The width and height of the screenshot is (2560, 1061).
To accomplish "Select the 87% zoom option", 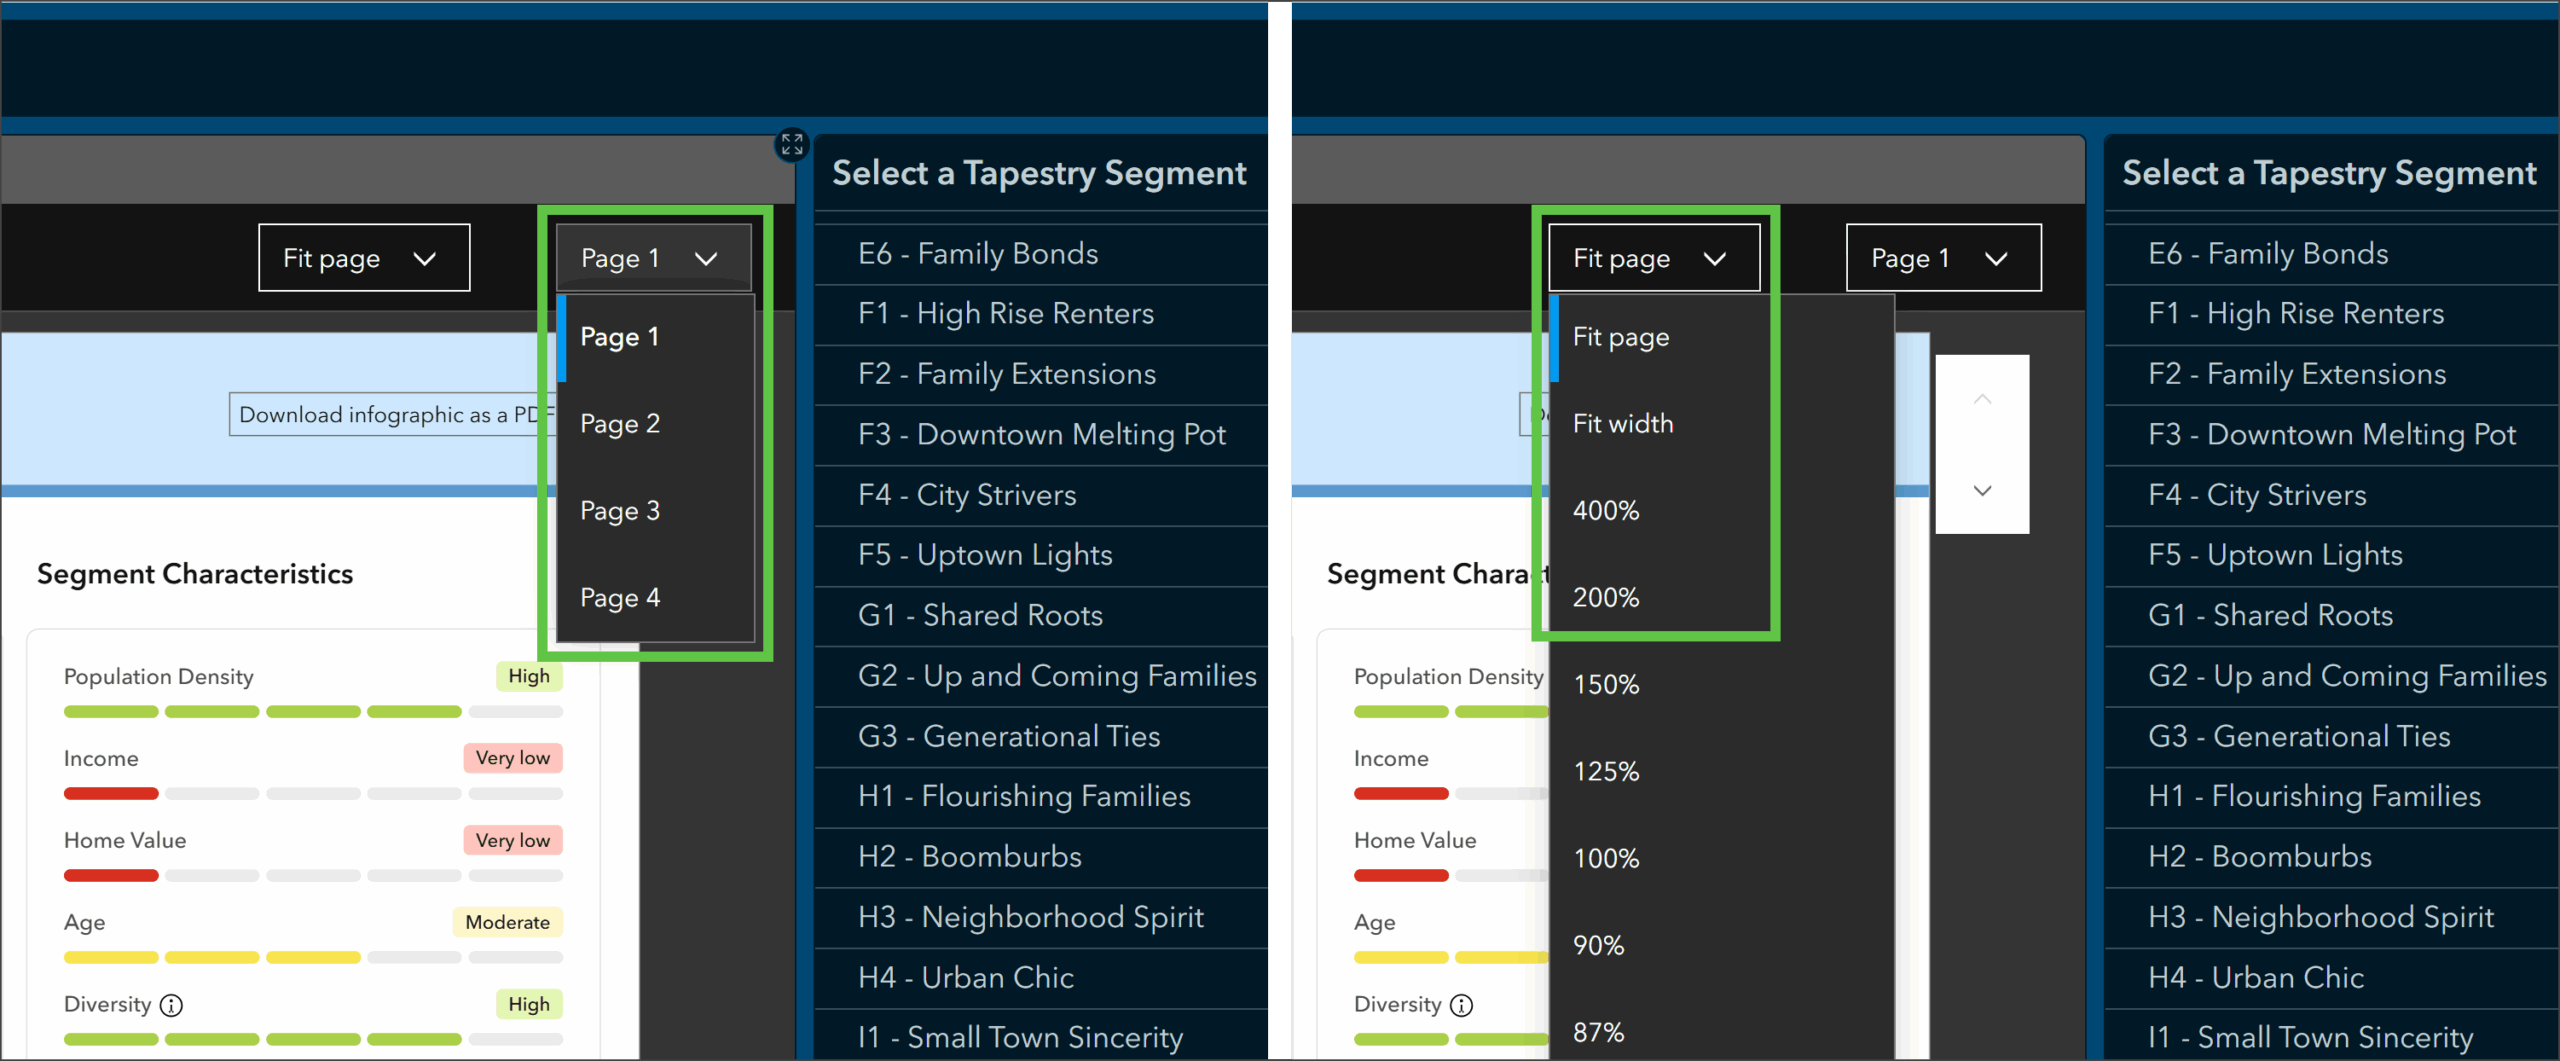I will [1598, 1032].
